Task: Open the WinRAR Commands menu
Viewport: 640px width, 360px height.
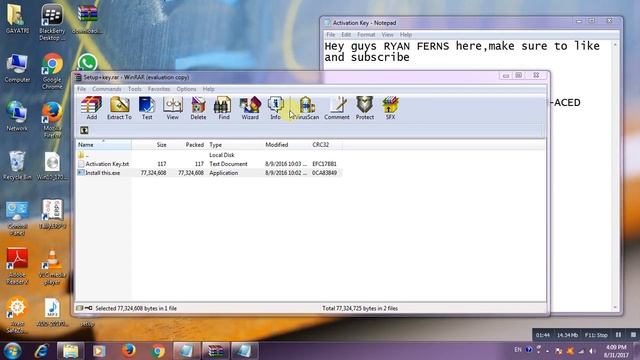Action: click(x=107, y=89)
